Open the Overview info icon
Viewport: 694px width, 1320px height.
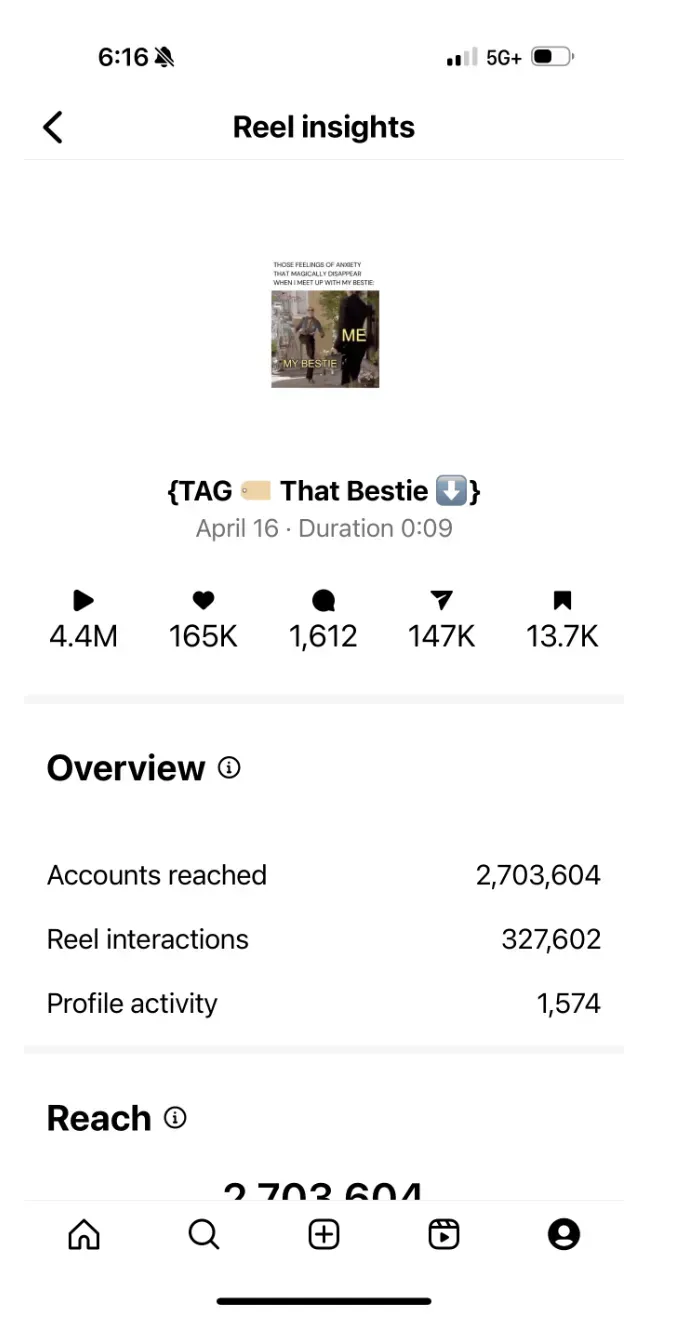pyautogui.click(x=229, y=768)
